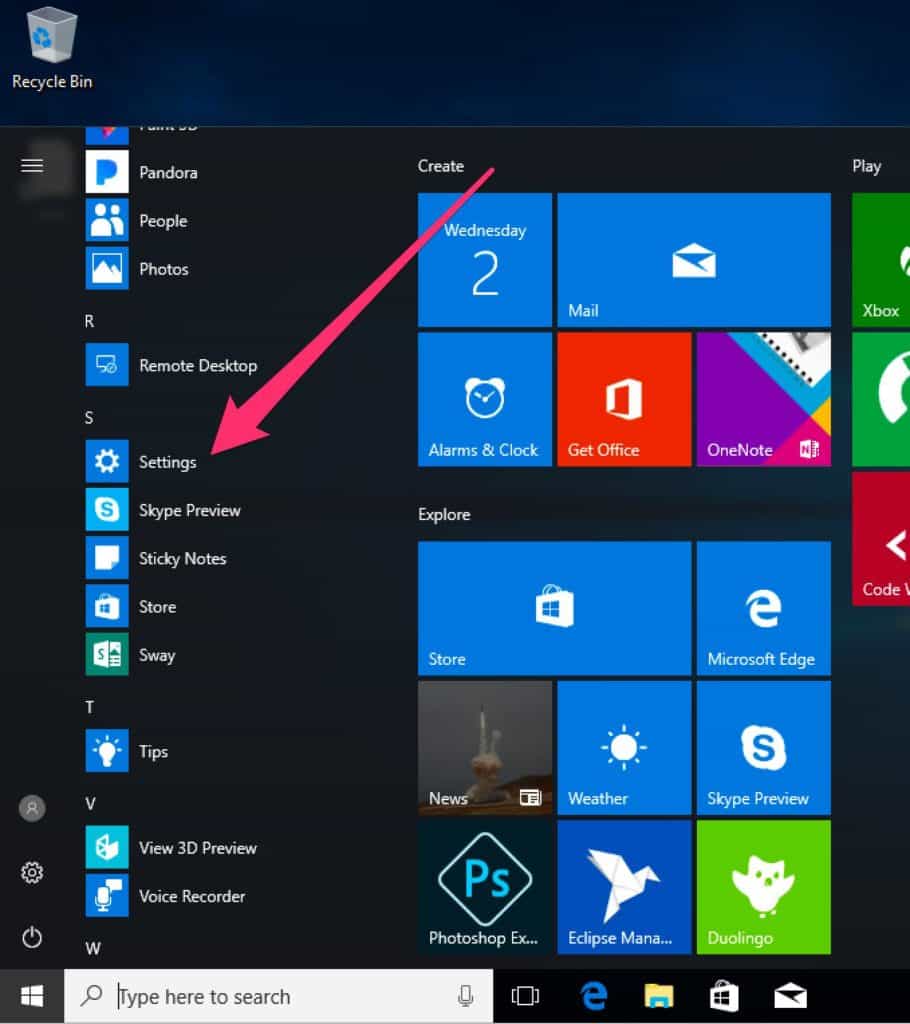Click the Play group heading
Screen dimensions: 910x1024
(x=867, y=166)
